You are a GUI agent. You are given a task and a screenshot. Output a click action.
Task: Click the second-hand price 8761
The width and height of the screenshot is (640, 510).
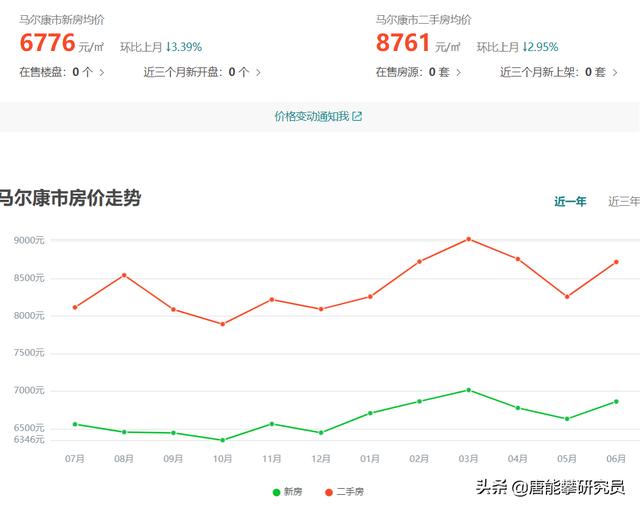tap(403, 43)
